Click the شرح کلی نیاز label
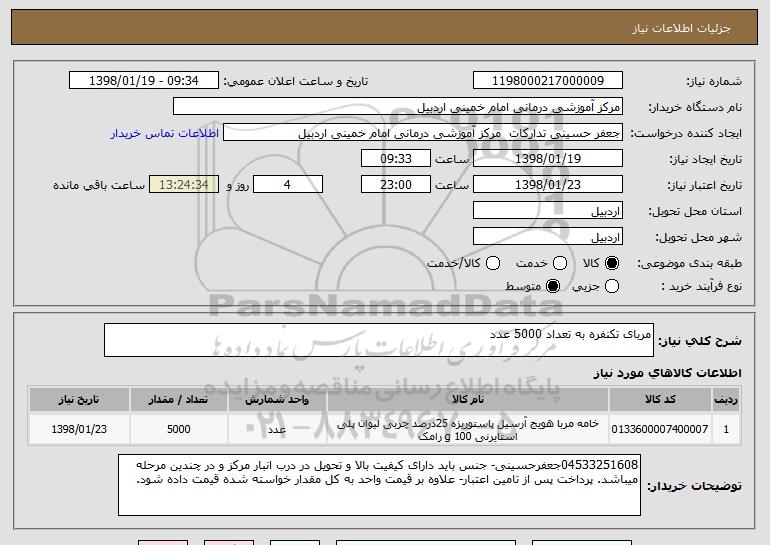The image size is (770, 545). (700, 341)
